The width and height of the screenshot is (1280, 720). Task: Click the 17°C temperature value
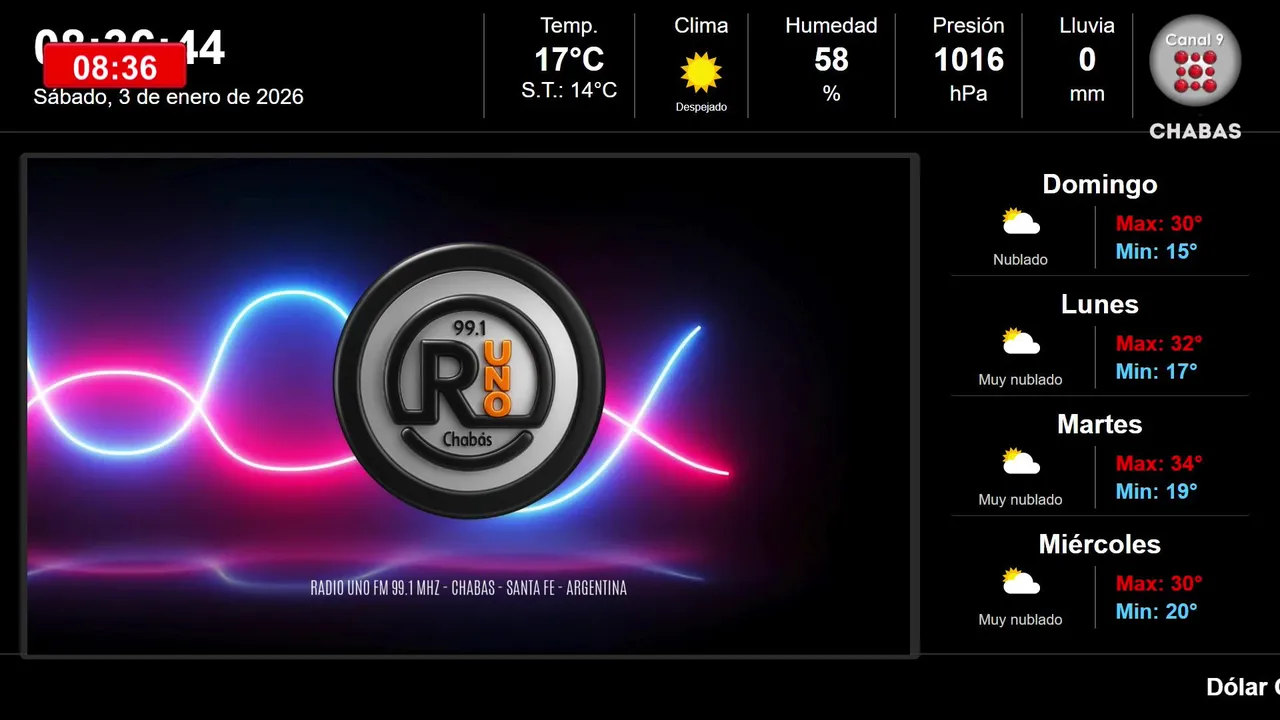point(569,60)
